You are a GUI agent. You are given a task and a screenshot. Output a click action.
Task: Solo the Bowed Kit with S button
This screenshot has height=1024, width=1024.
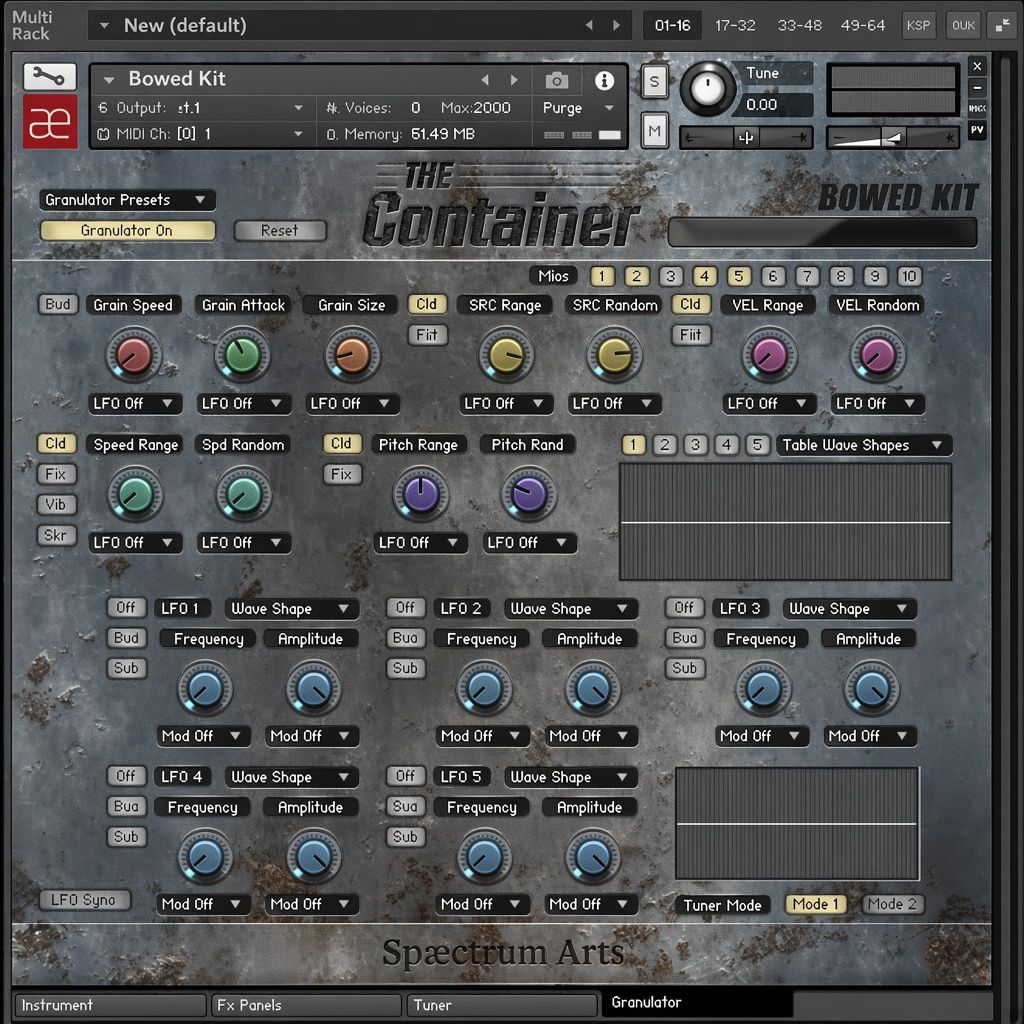pyautogui.click(x=654, y=82)
